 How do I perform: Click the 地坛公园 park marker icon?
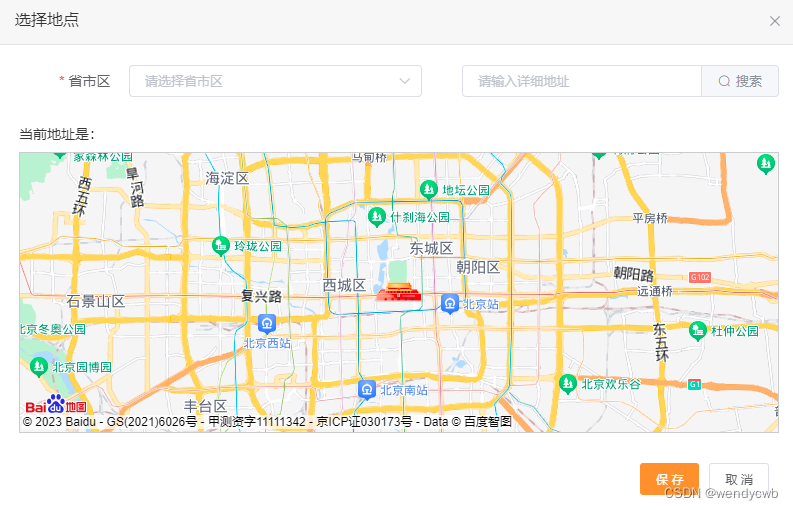point(429,189)
